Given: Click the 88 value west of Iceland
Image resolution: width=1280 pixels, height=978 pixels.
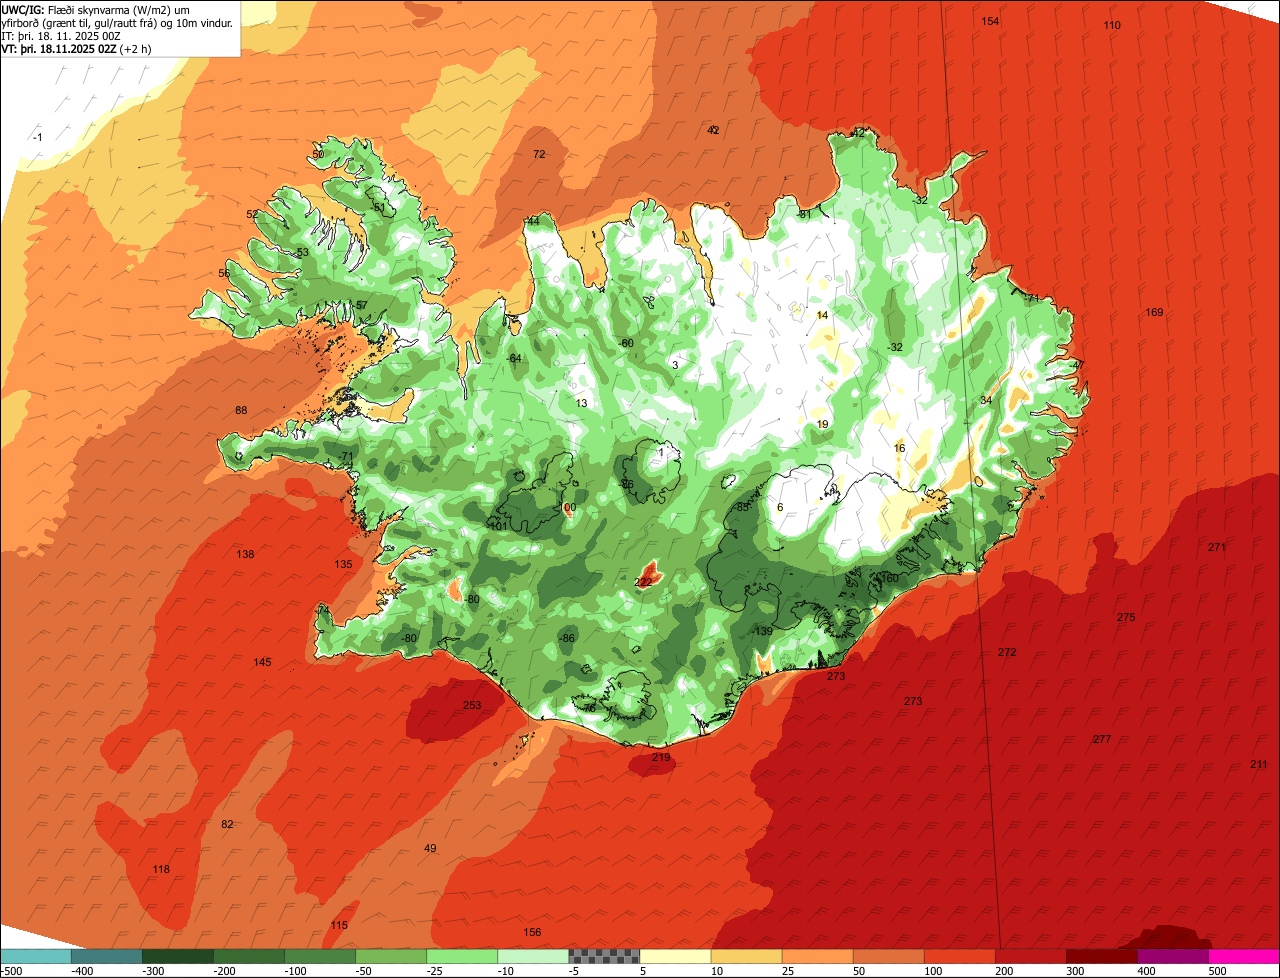Looking at the screenshot, I should point(241,410).
